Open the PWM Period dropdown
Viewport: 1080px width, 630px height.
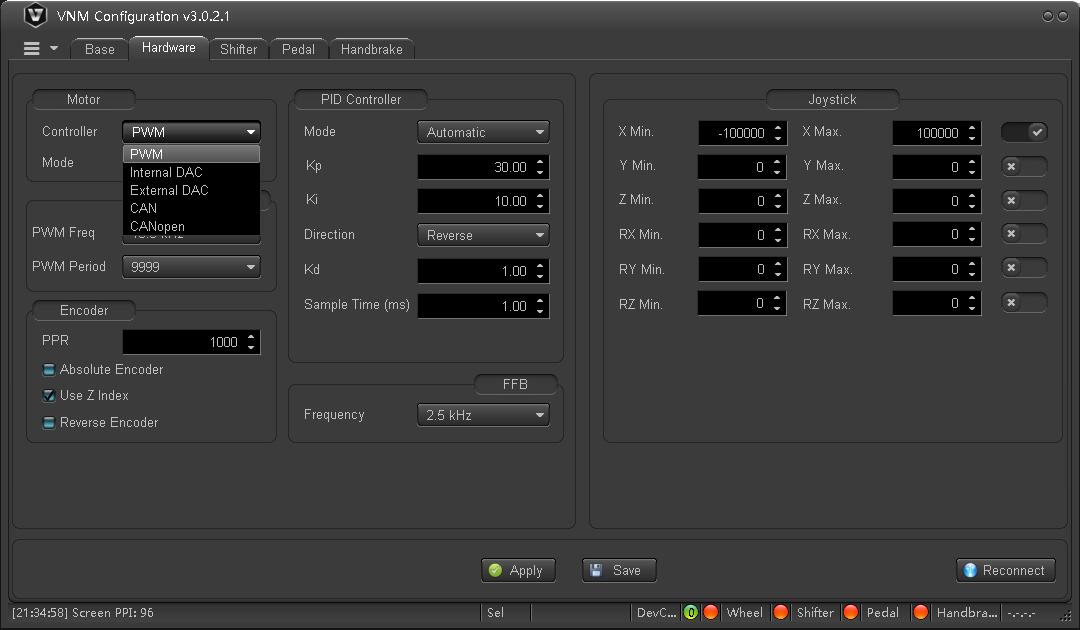191,266
